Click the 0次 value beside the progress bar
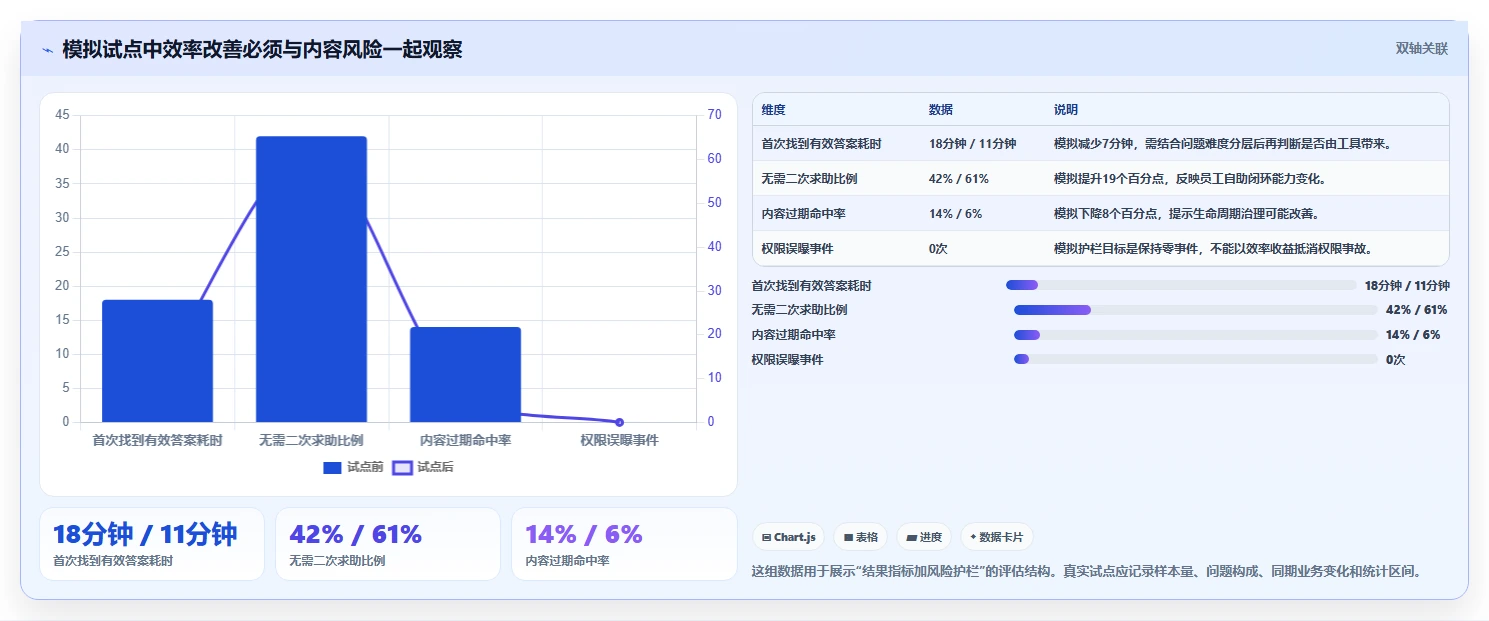The image size is (1489, 621). (x=1395, y=360)
